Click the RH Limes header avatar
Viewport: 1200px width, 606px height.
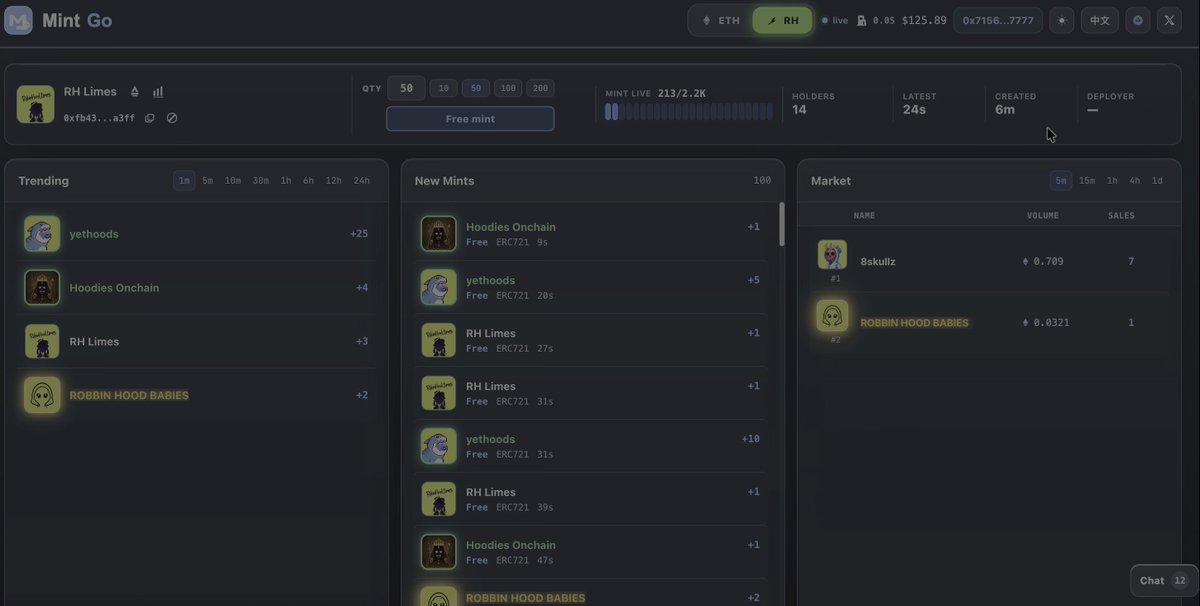tap(36, 104)
